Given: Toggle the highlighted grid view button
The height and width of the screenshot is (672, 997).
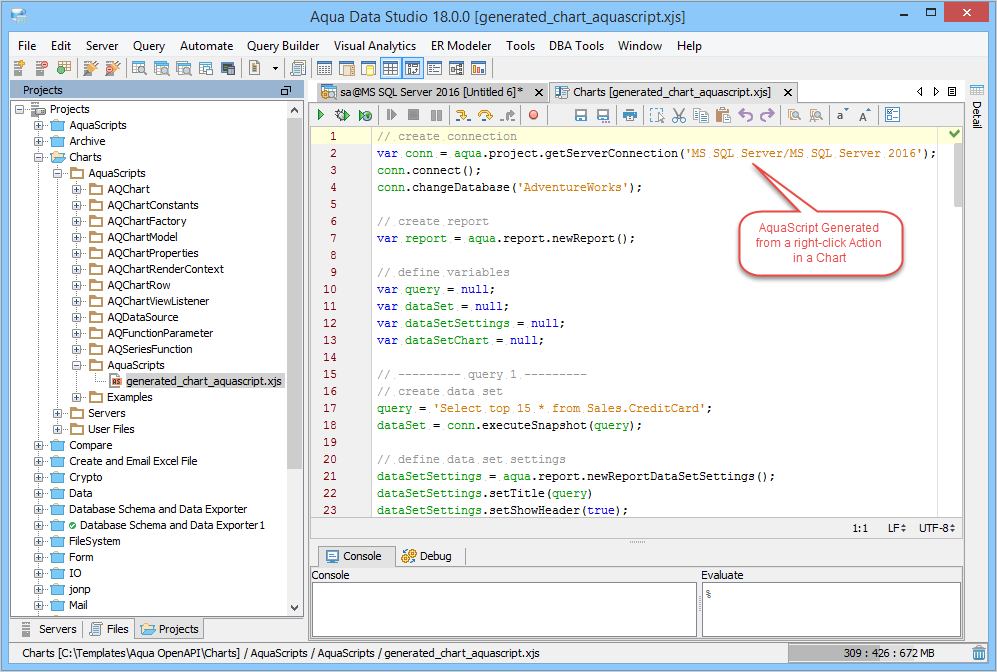Looking at the screenshot, I should 390,68.
